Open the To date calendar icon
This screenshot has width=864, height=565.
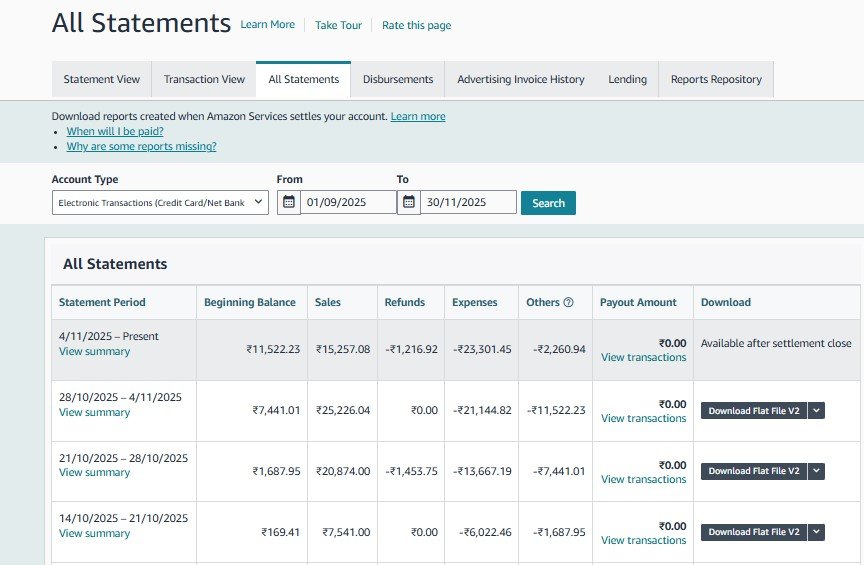pyautogui.click(x=408, y=202)
